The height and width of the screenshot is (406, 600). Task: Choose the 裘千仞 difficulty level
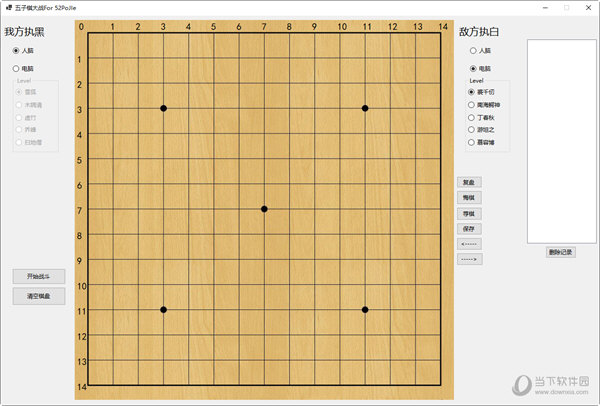pos(472,92)
